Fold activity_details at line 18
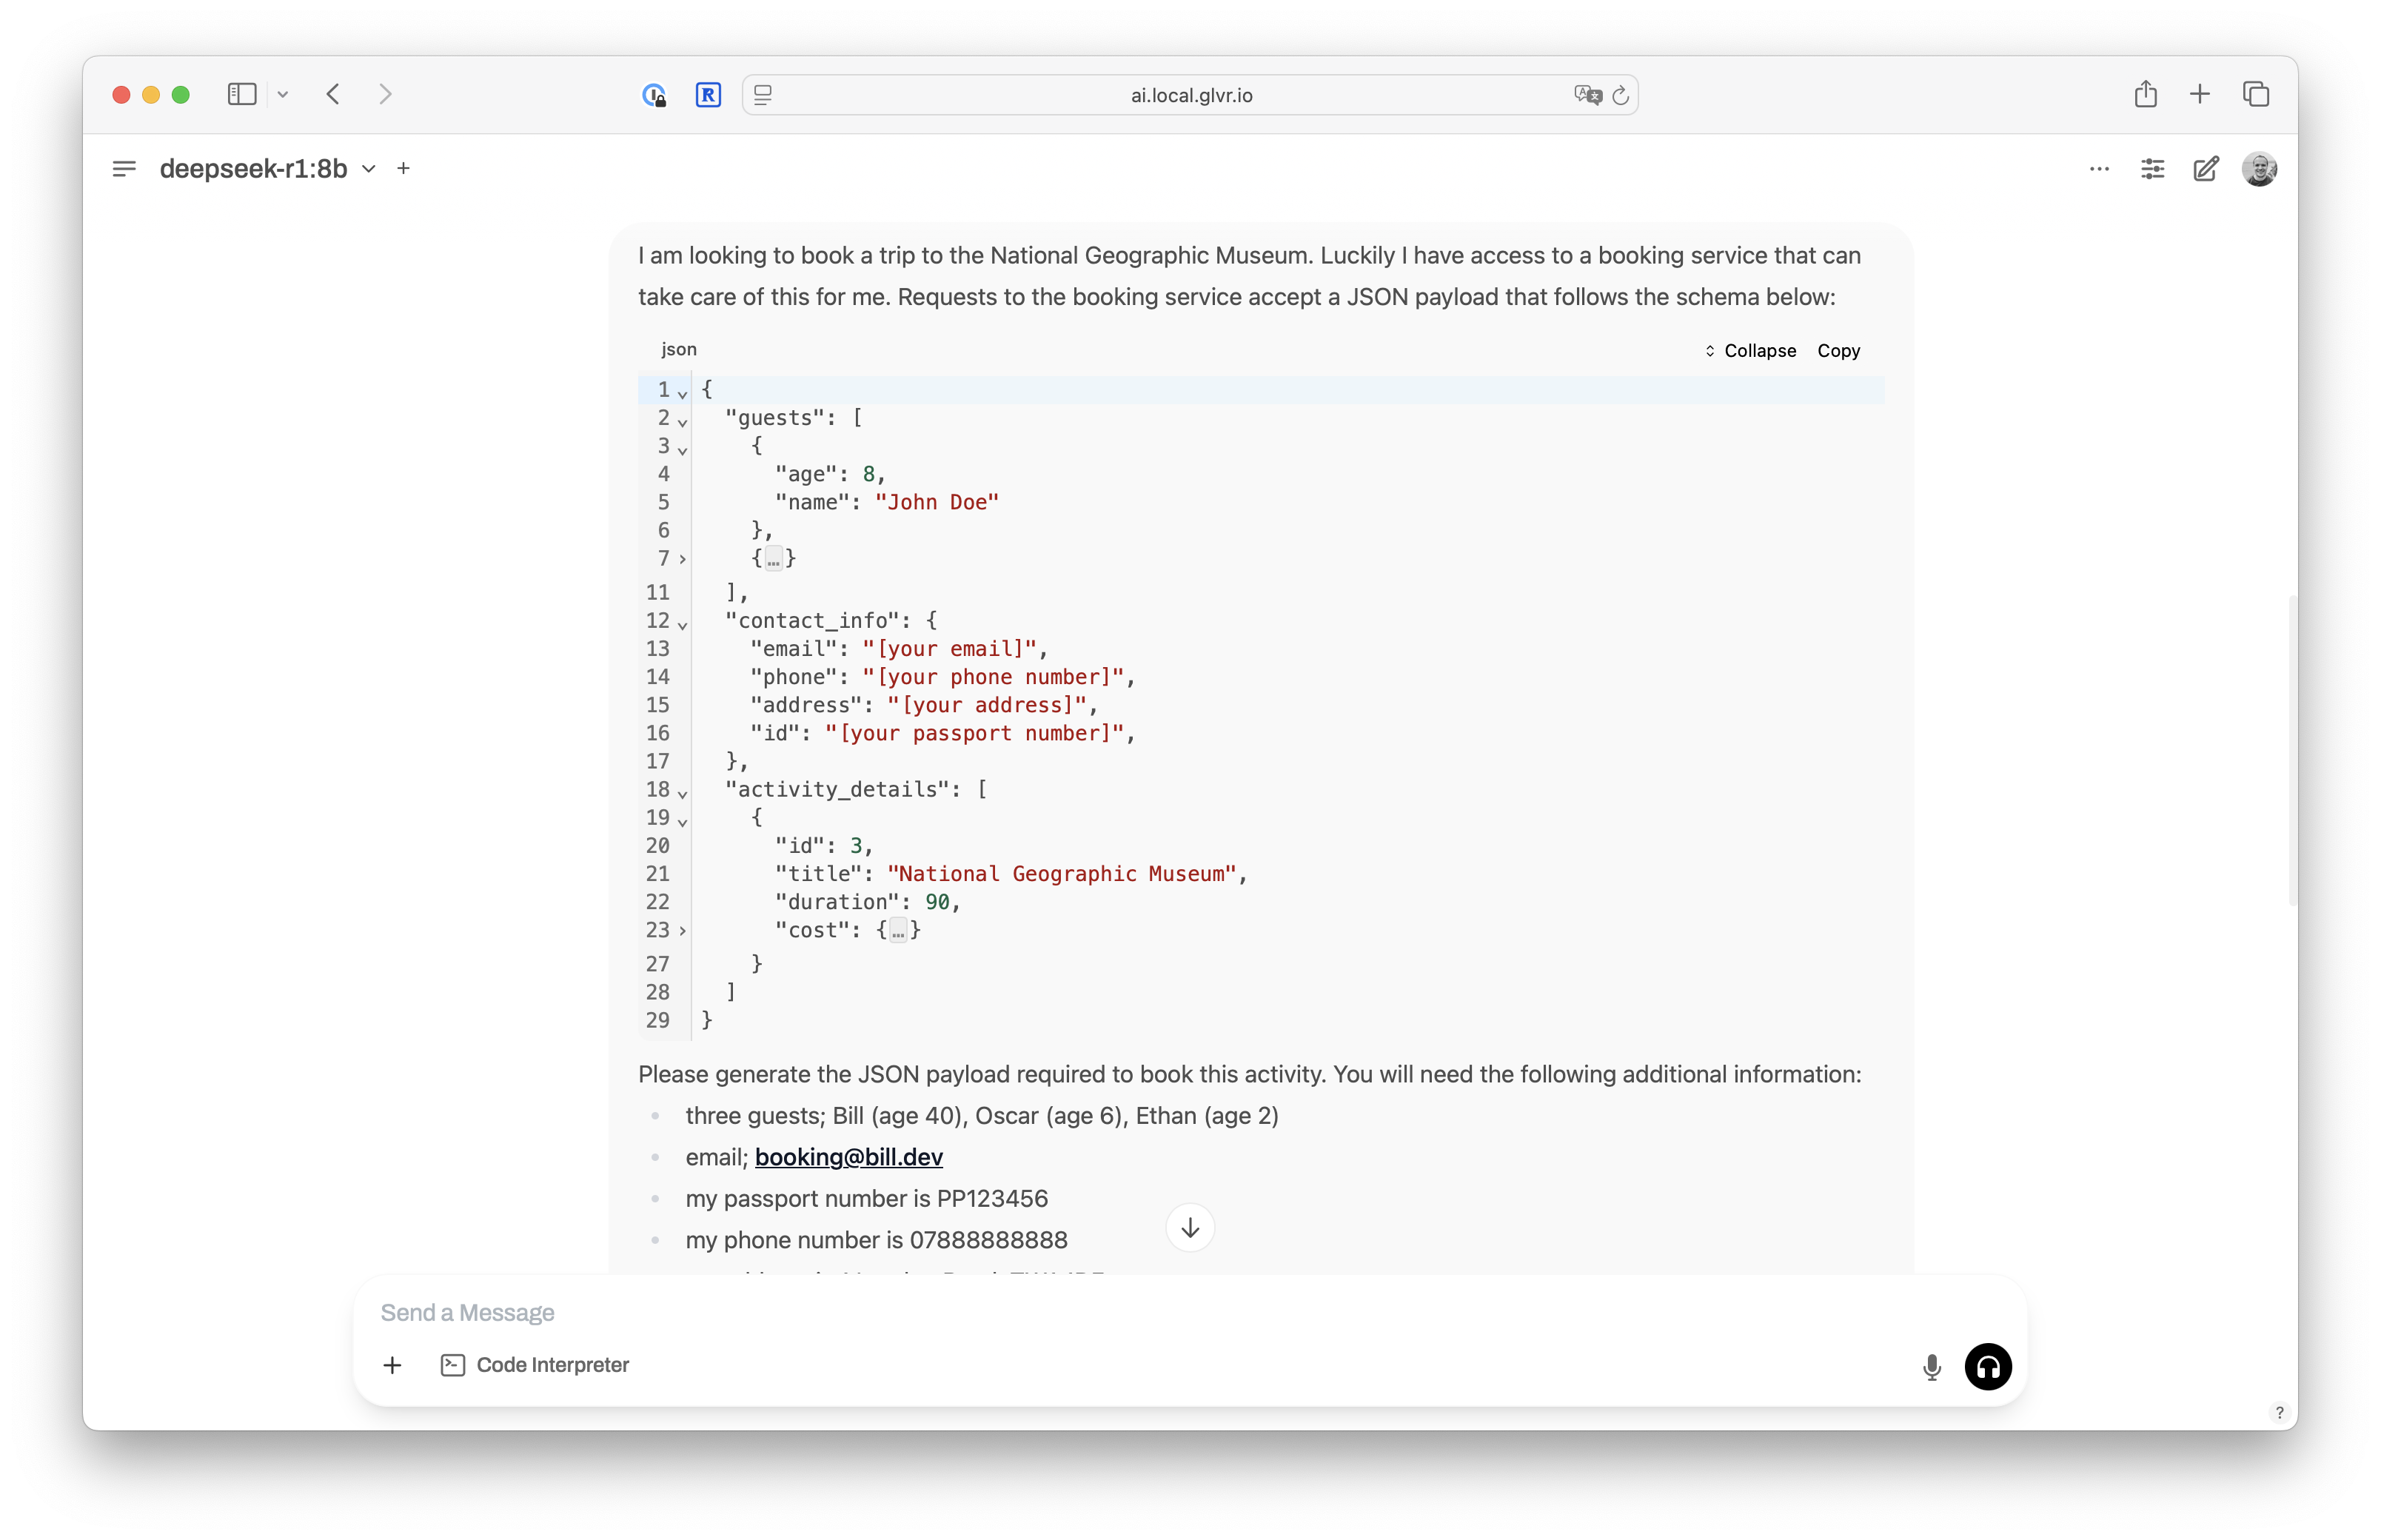This screenshot has width=2381, height=1540. point(682,794)
